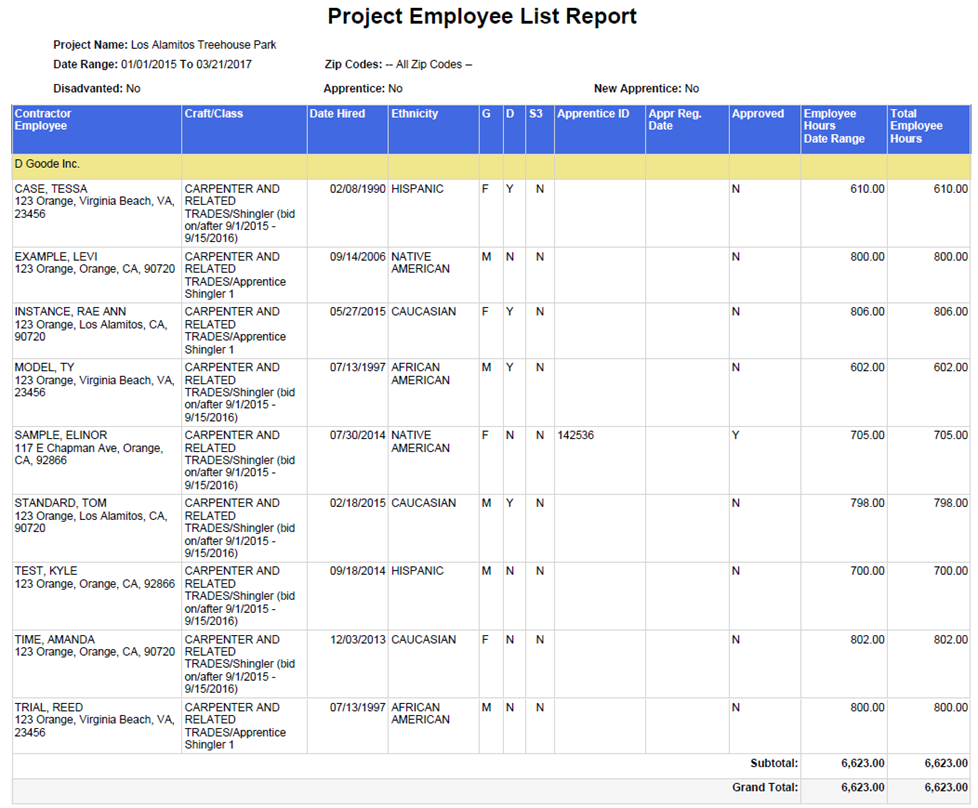Click the Grand Total total hours value 6,623.00
The height and width of the screenshot is (808, 978).
(946, 787)
